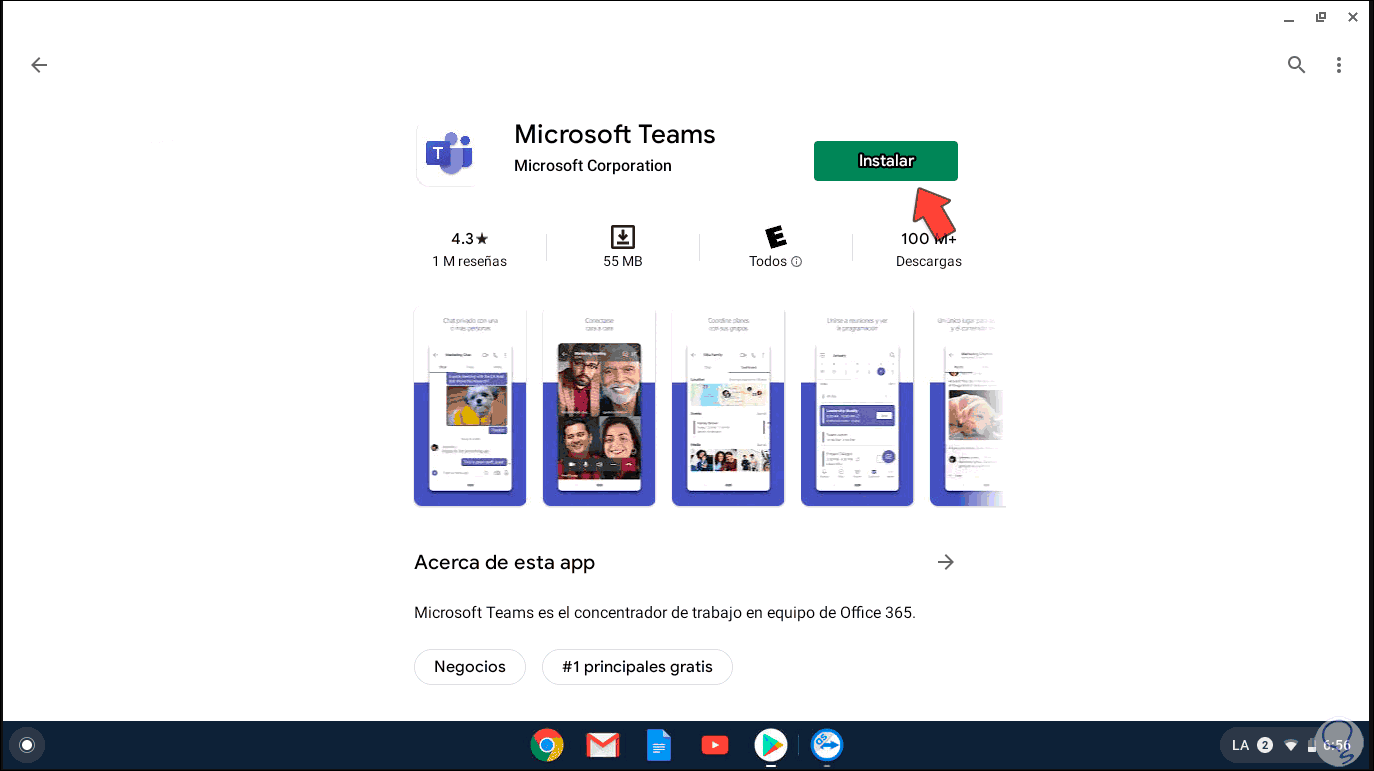1374x771 pixels.
Task: Open the group coordination screenshot thumbnail
Action: click(x=728, y=408)
